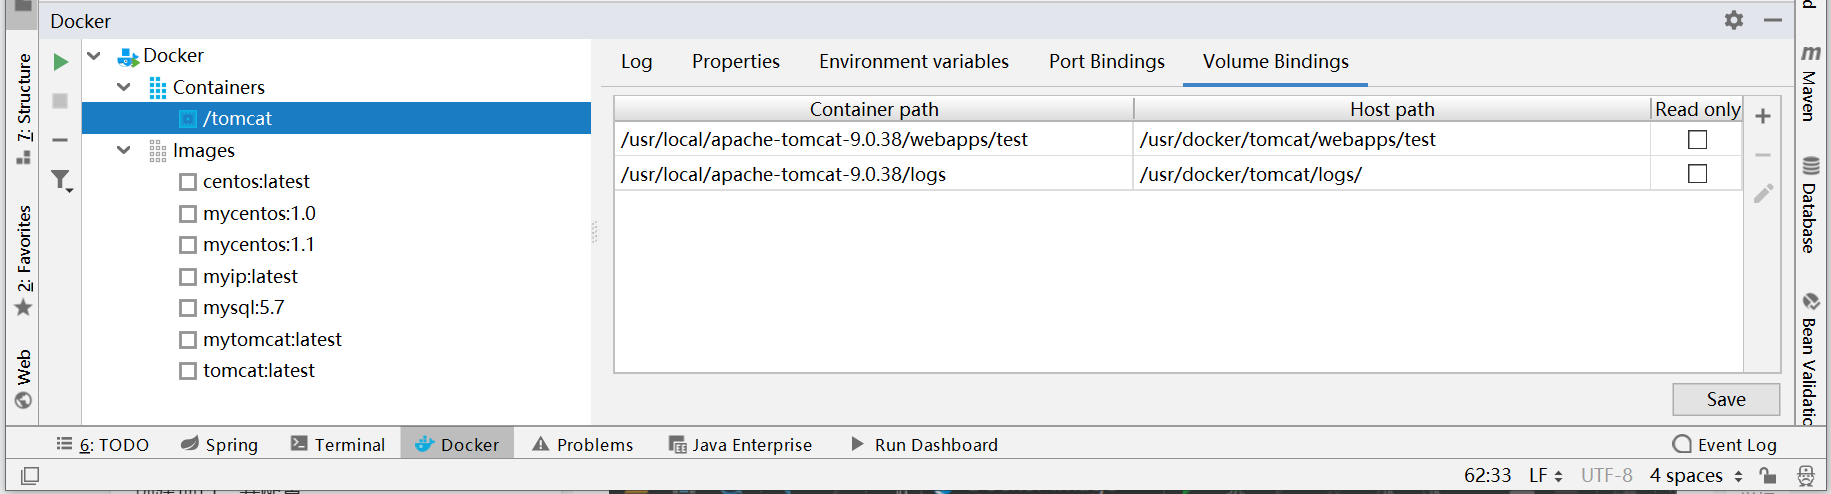Viewport: 1831px width, 494px height.
Task: Click the pencil edit binding icon
Action: coord(1763,193)
